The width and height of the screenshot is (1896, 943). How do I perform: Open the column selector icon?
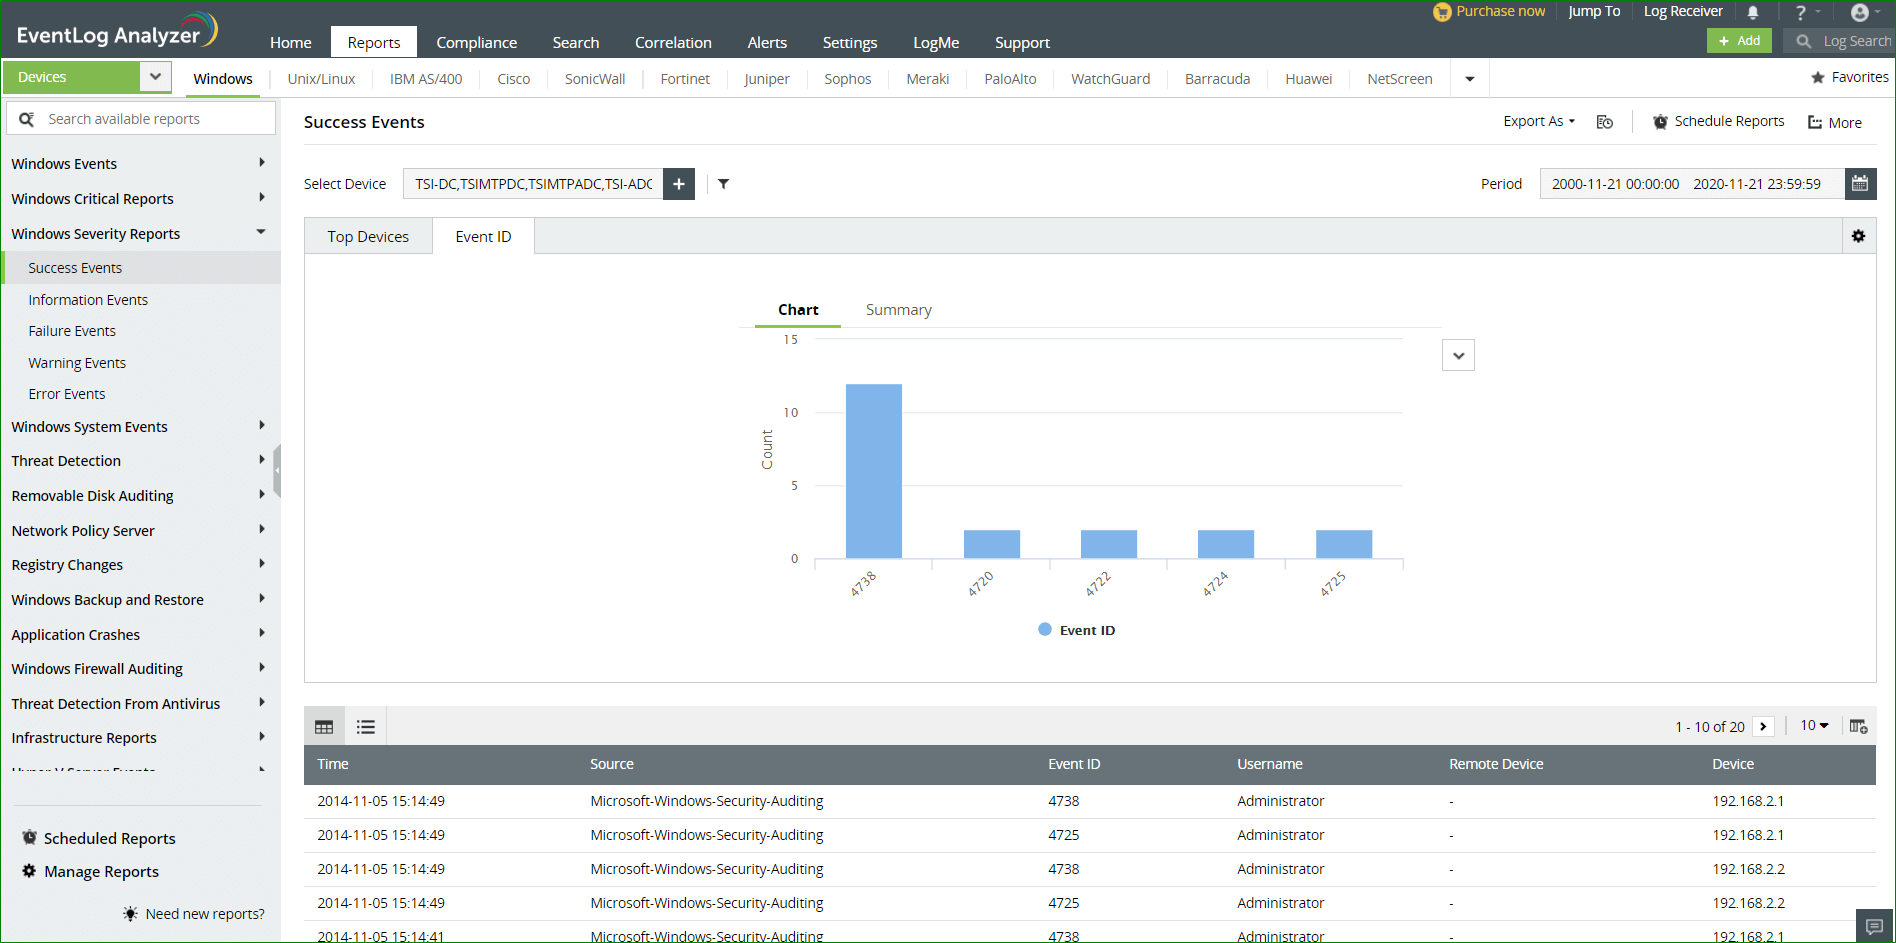pyautogui.click(x=1858, y=726)
